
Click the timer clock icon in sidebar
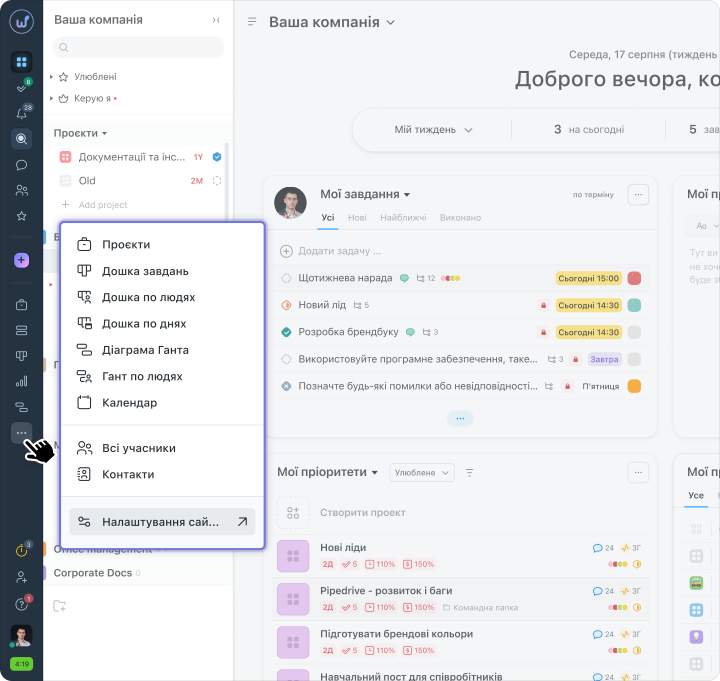pyautogui.click(x=21, y=551)
